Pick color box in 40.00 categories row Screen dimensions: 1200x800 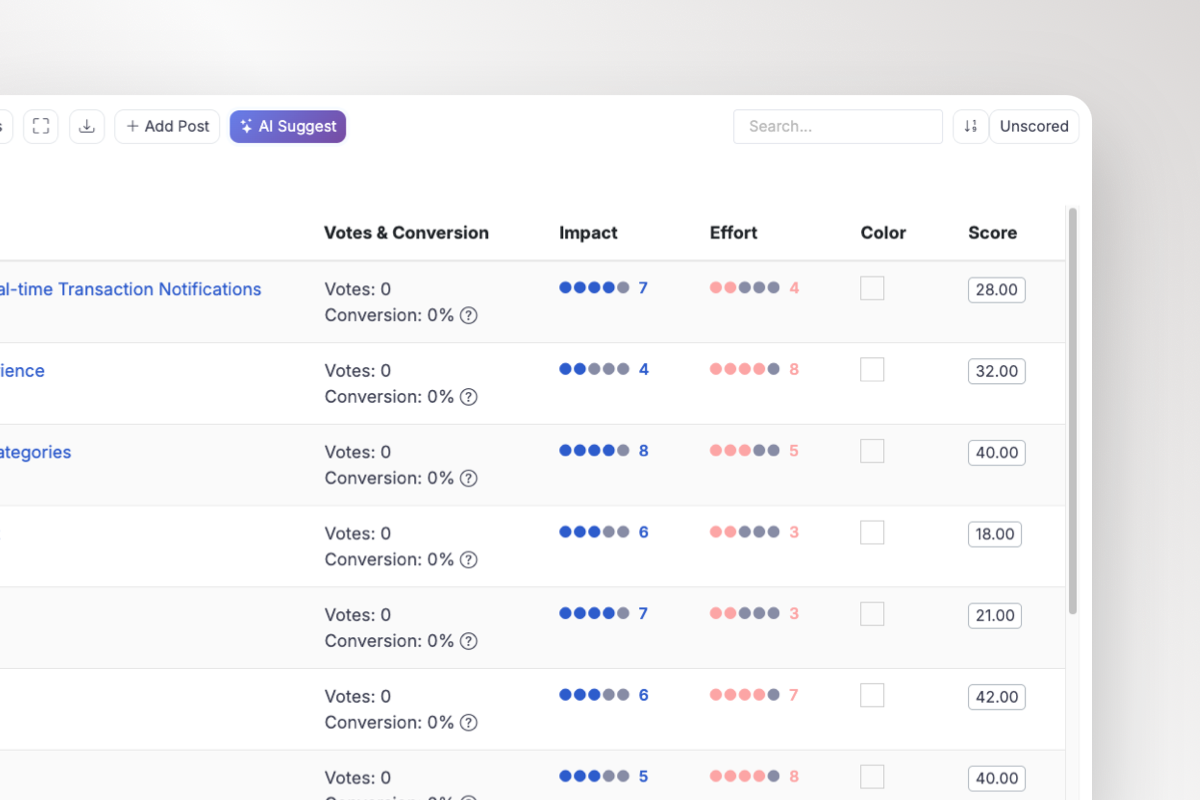point(872,451)
